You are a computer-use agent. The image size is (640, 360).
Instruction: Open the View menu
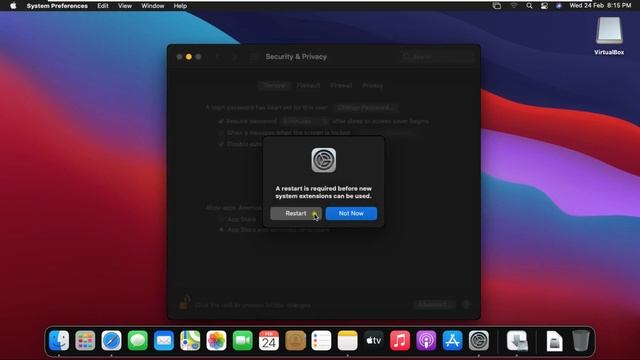point(125,6)
